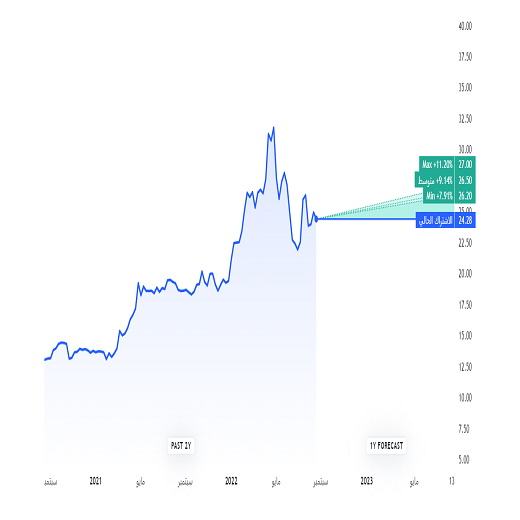The image size is (520, 520).
Task: Select the average +9.14% forecast tag
Action: (435, 180)
